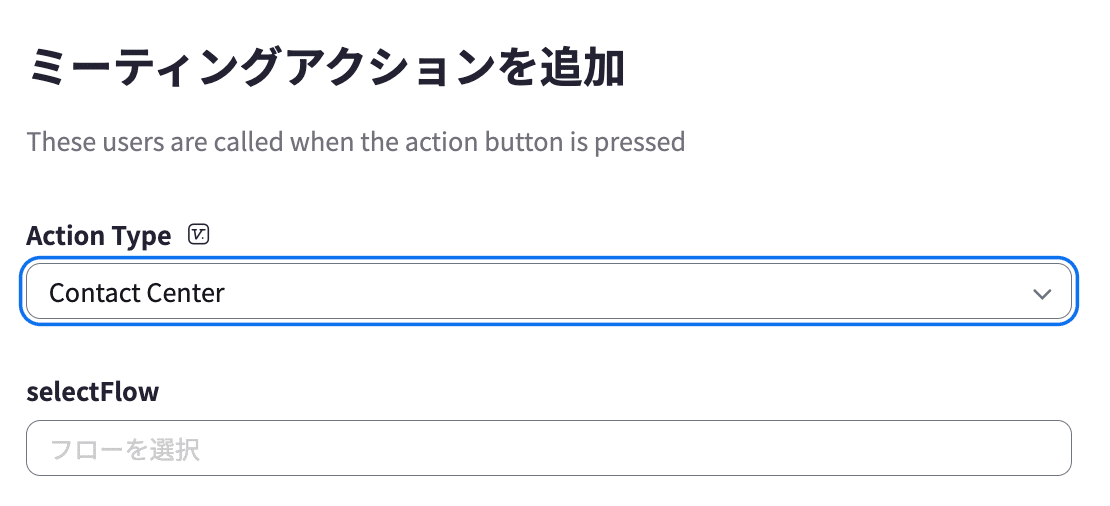Image resolution: width=1110 pixels, height=506 pixels.
Task: Click the Action Type label
Action: pyautogui.click(x=98, y=235)
